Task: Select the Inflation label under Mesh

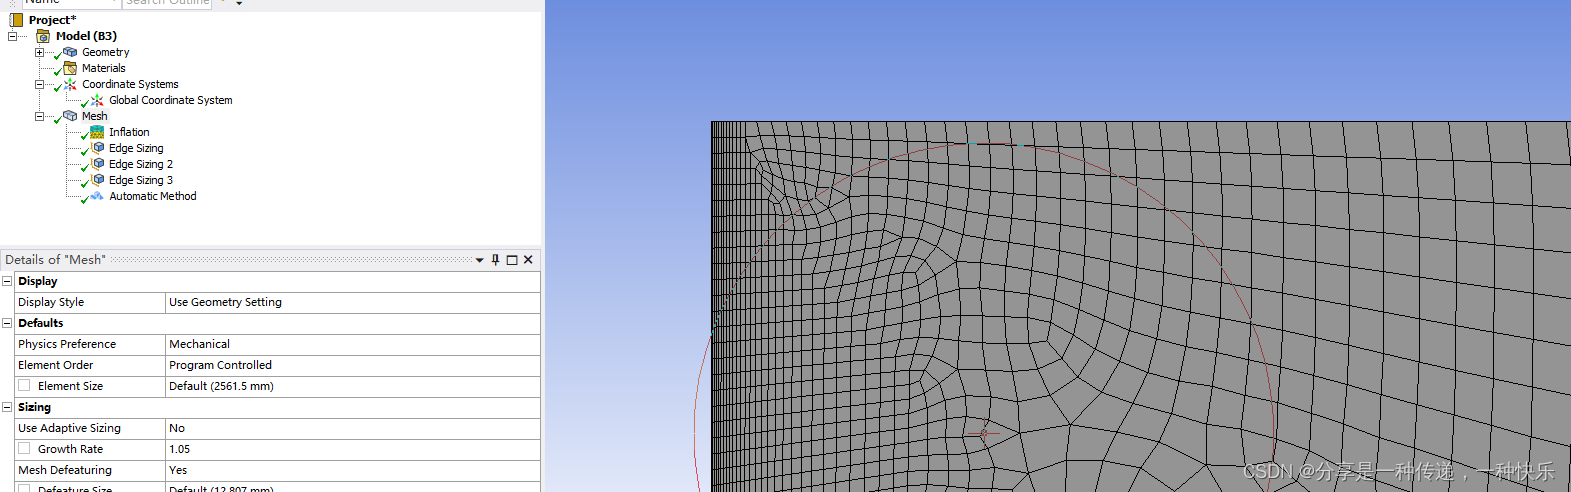Action: point(129,132)
